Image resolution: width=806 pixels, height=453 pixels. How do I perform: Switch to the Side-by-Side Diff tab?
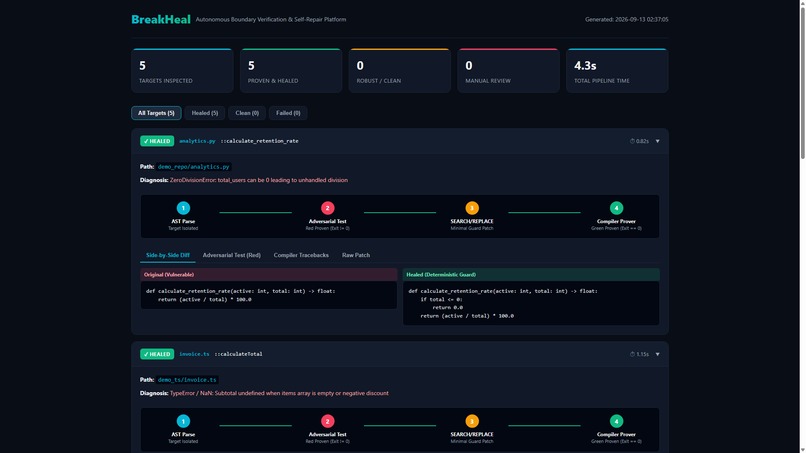click(x=168, y=255)
